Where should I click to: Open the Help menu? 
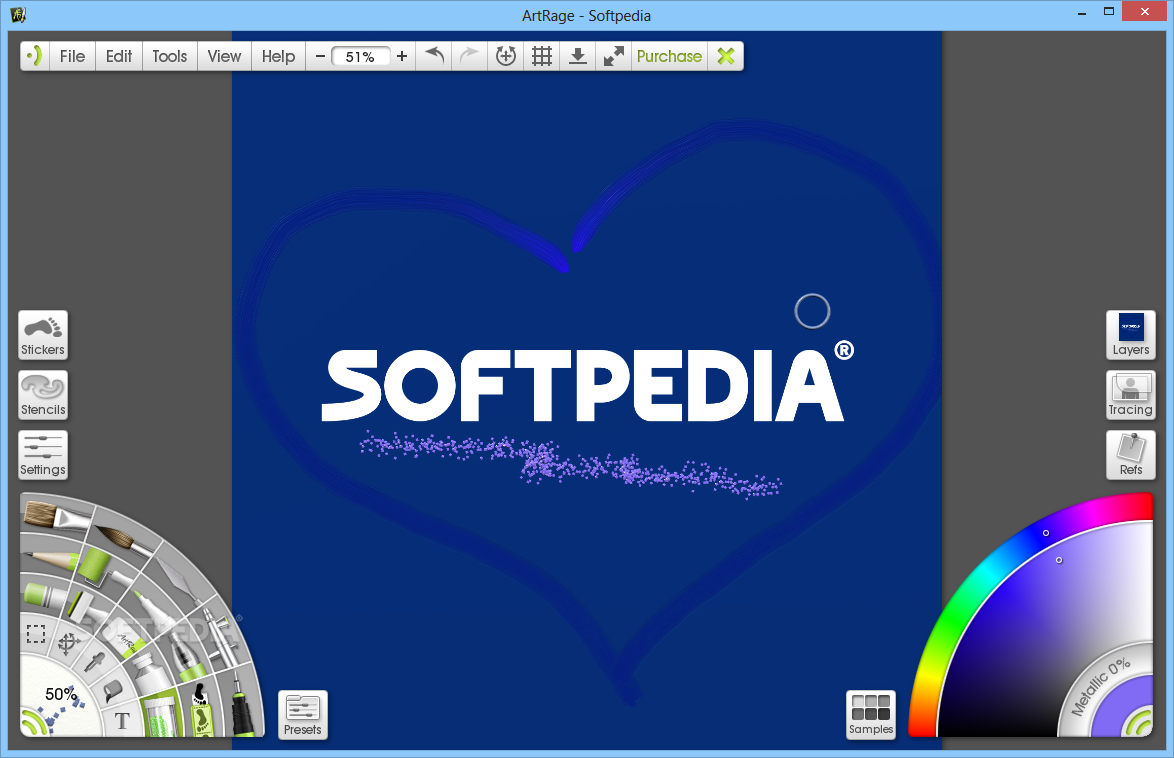point(279,56)
